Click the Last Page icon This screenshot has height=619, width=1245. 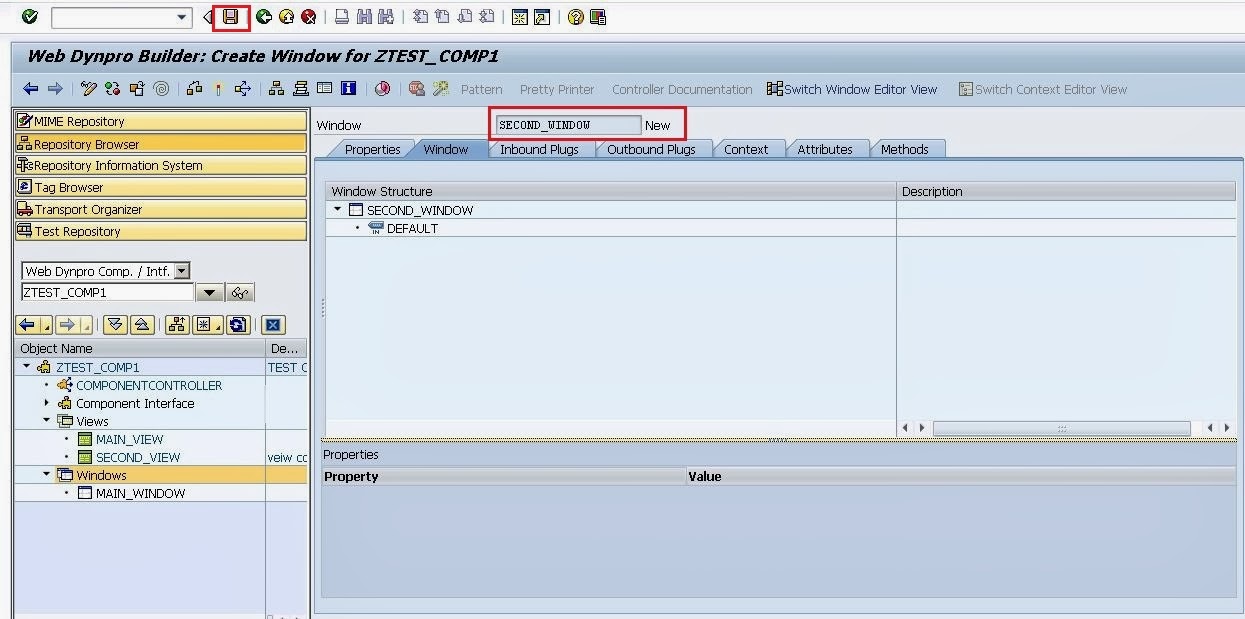487,17
